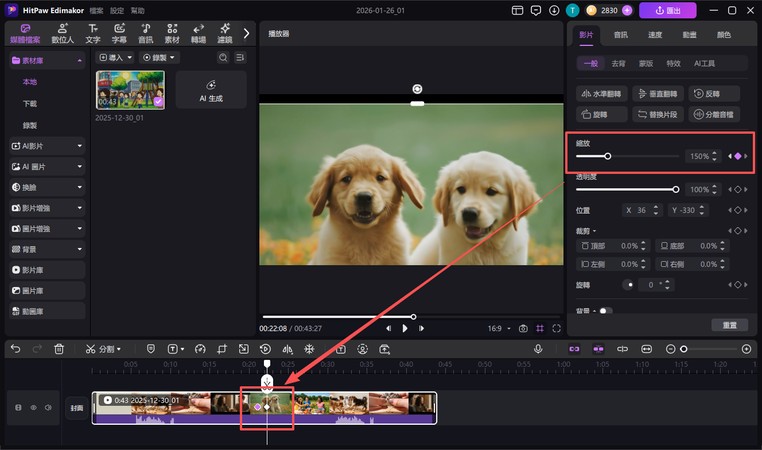Click the undo arrow in timeline toolbar

coord(15,349)
